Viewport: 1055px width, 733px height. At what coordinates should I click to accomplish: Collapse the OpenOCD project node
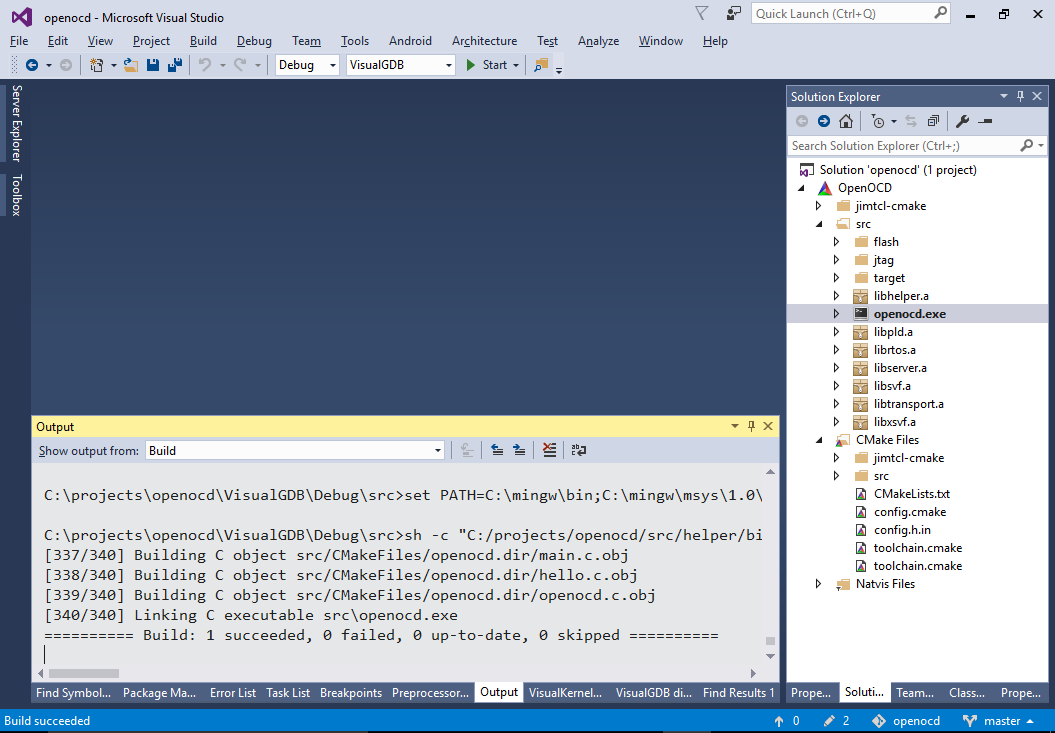point(801,188)
